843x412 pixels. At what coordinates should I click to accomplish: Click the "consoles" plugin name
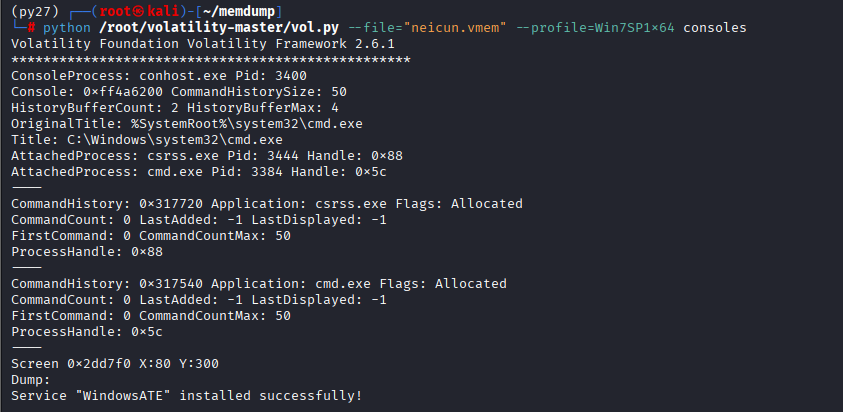point(715,28)
